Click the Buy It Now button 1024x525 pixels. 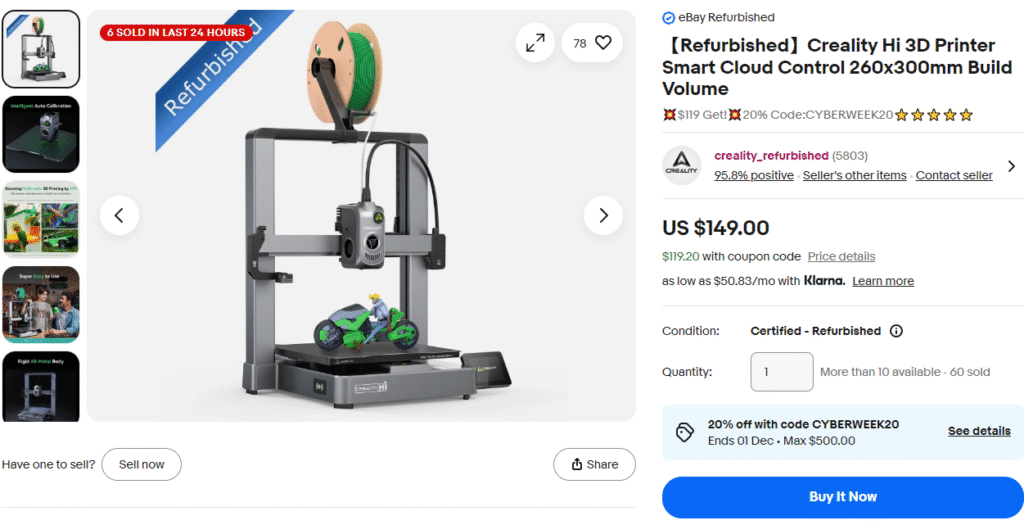842,497
